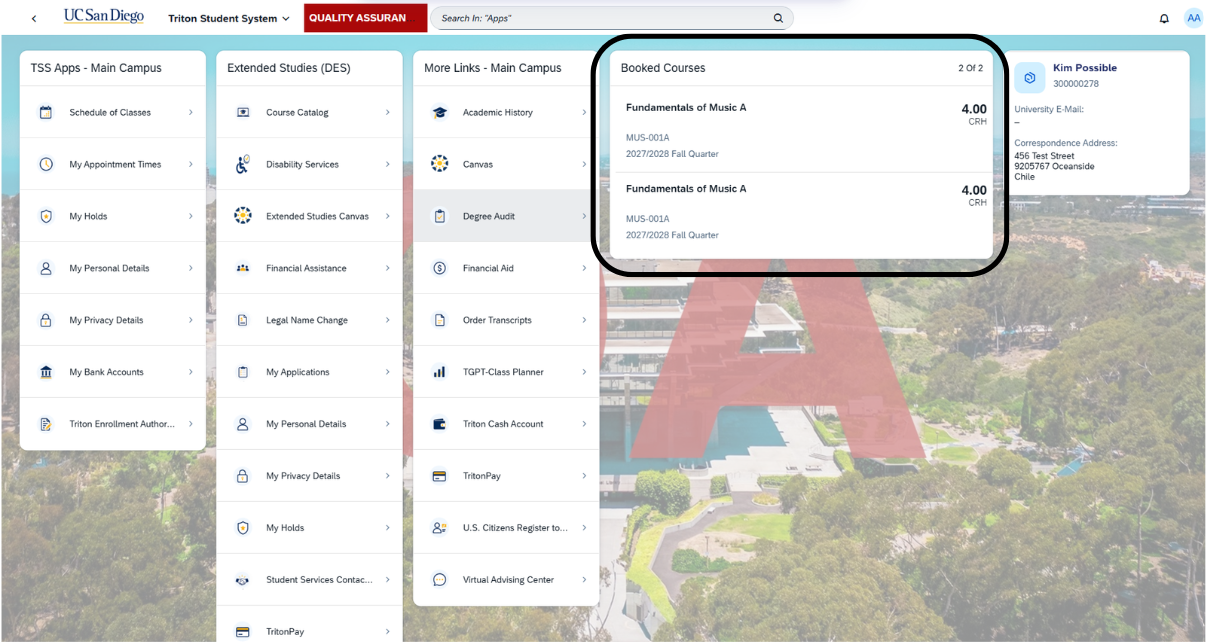
Task: Click the Kim Possible name link
Action: tap(1084, 68)
